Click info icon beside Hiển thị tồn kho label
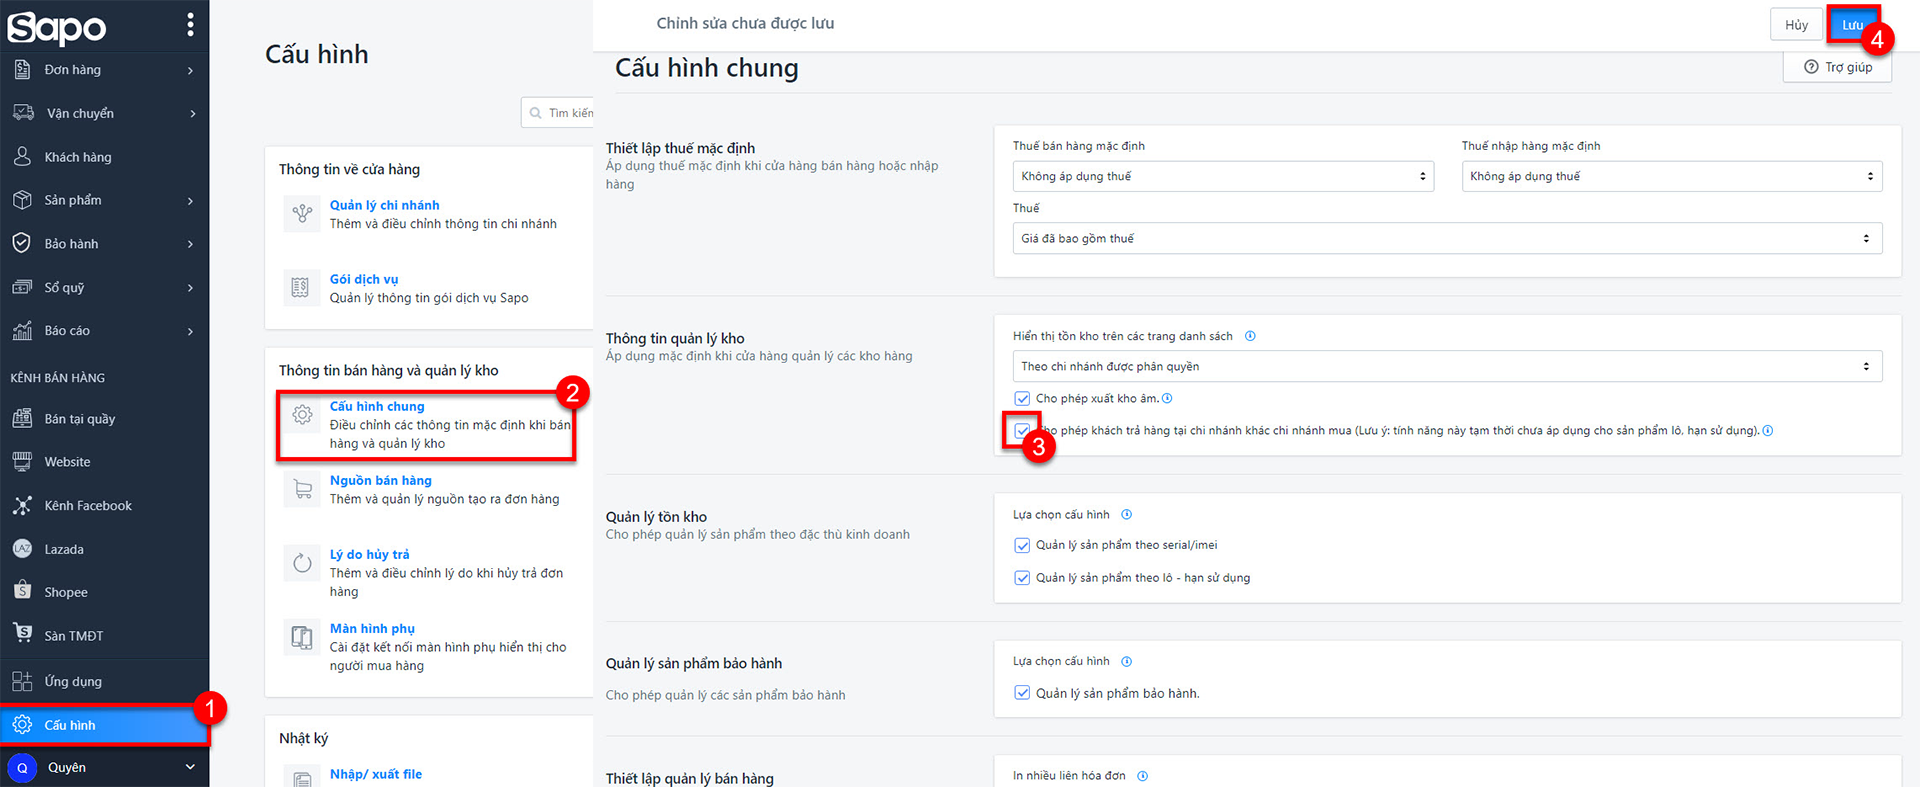The width and height of the screenshot is (1920, 787). pos(1250,336)
